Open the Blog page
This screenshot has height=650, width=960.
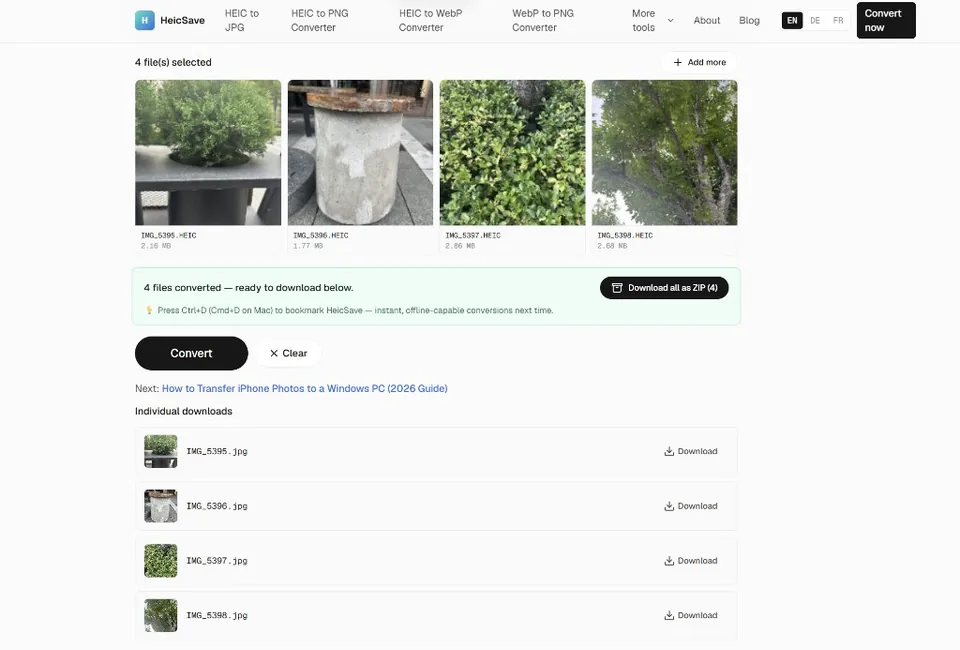coord(749,20)
